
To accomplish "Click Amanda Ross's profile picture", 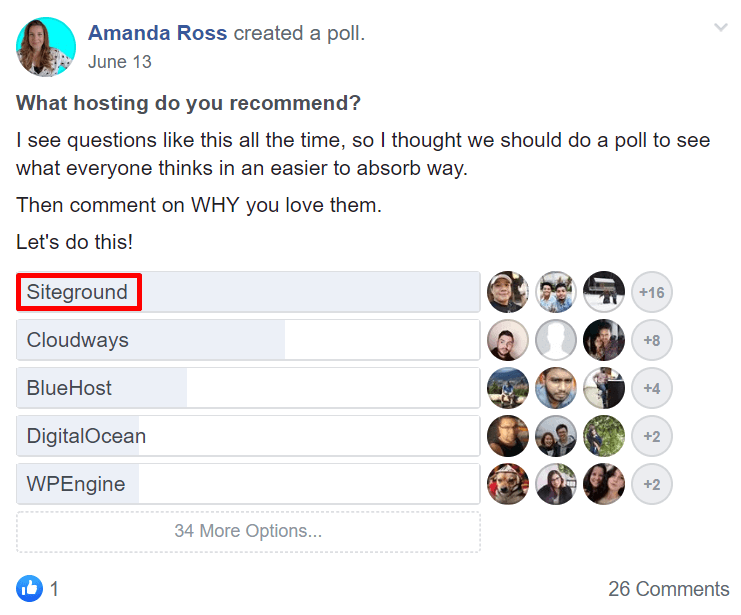I will (x=46, y=46).
